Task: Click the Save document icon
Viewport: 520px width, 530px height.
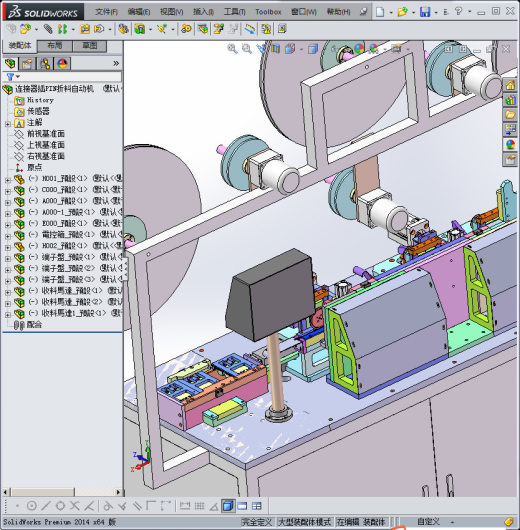Action: 425,12
